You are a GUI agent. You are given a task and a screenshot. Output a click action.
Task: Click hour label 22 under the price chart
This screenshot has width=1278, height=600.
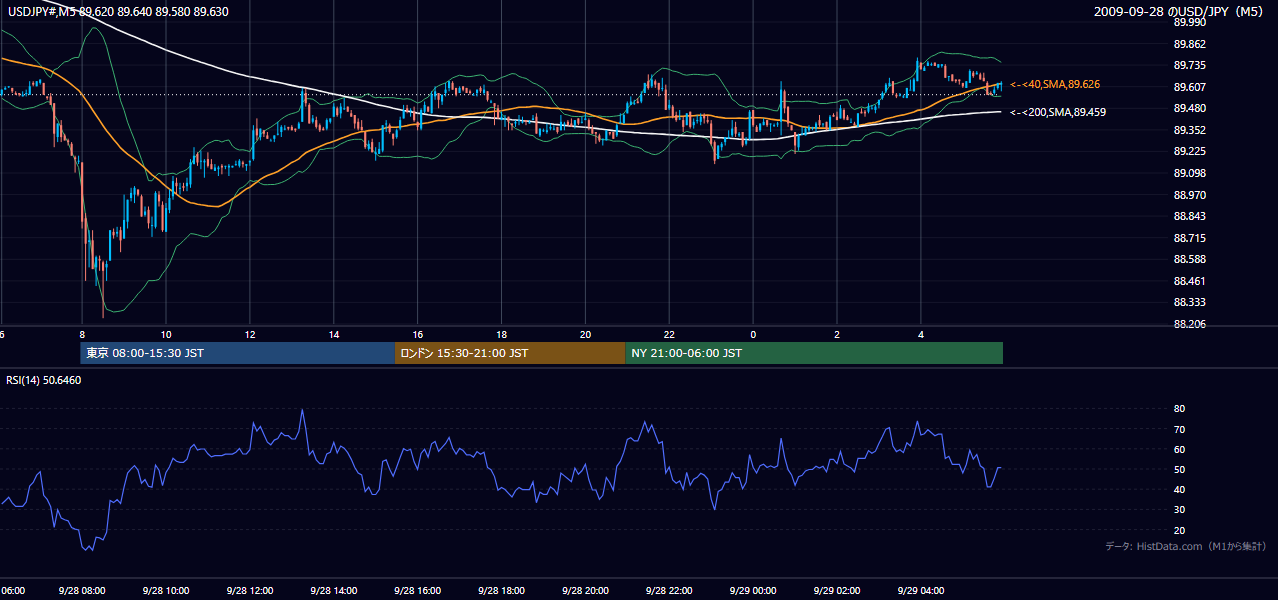tap(670, 335)
